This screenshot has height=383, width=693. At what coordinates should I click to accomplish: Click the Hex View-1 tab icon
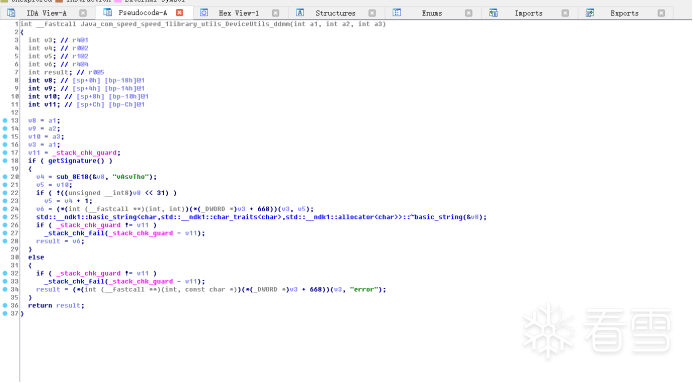(x=204, y=13)
